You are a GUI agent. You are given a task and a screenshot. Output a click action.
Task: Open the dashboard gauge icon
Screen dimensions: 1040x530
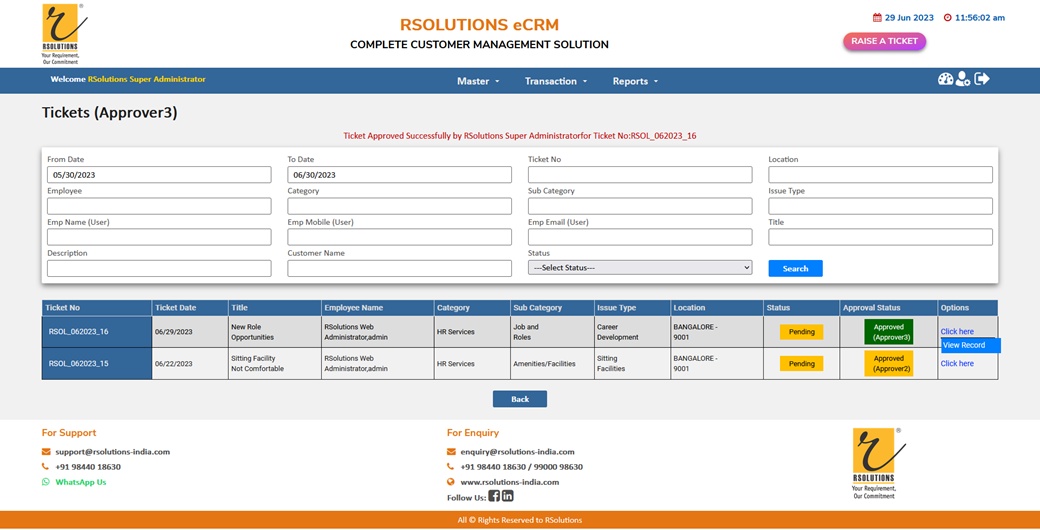(945, 79)
